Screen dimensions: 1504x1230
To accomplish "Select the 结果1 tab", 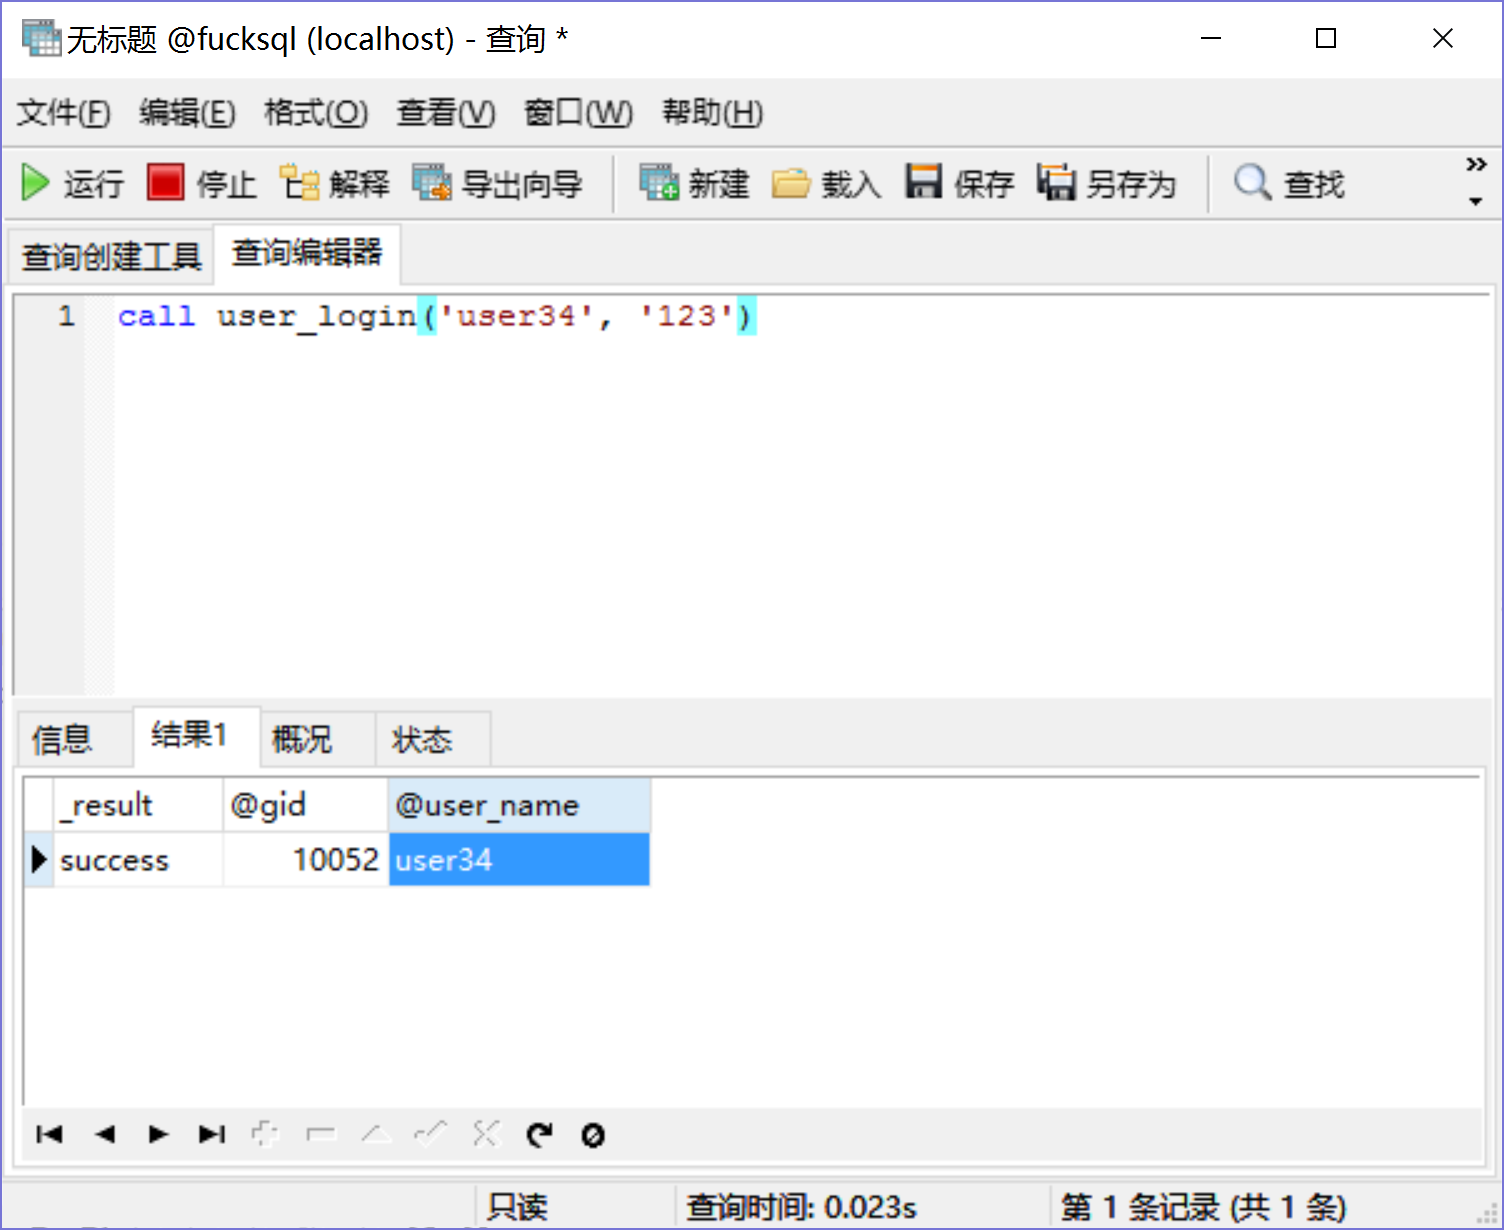I will [x=196, y=736].
